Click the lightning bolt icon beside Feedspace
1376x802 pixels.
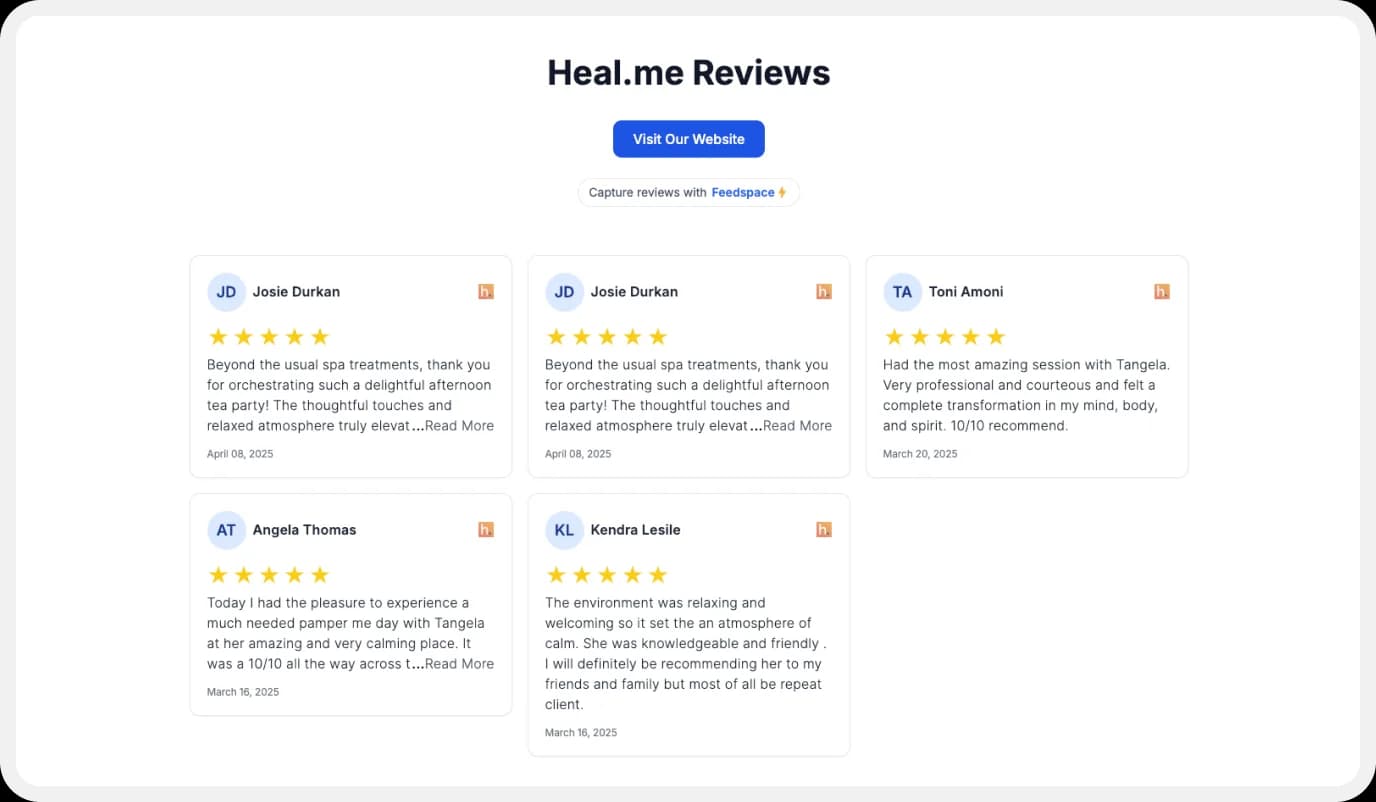coord(781,192)
